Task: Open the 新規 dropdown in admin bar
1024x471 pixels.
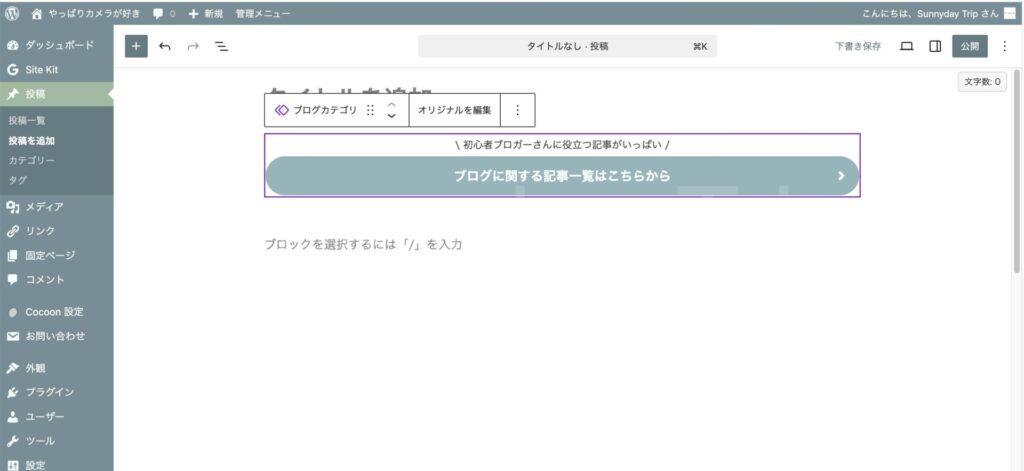Action: [x=206, y=14]
